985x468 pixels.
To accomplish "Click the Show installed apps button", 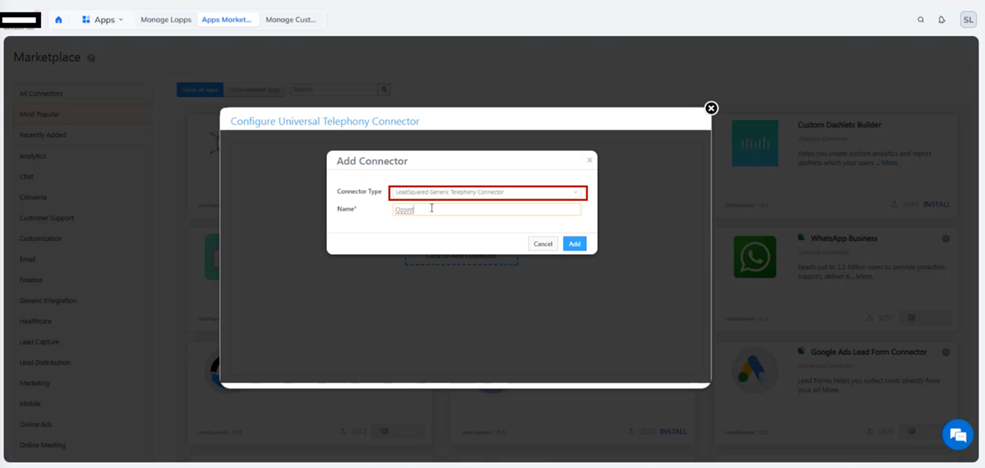I will pyautogui.click(x=254, y=90).
